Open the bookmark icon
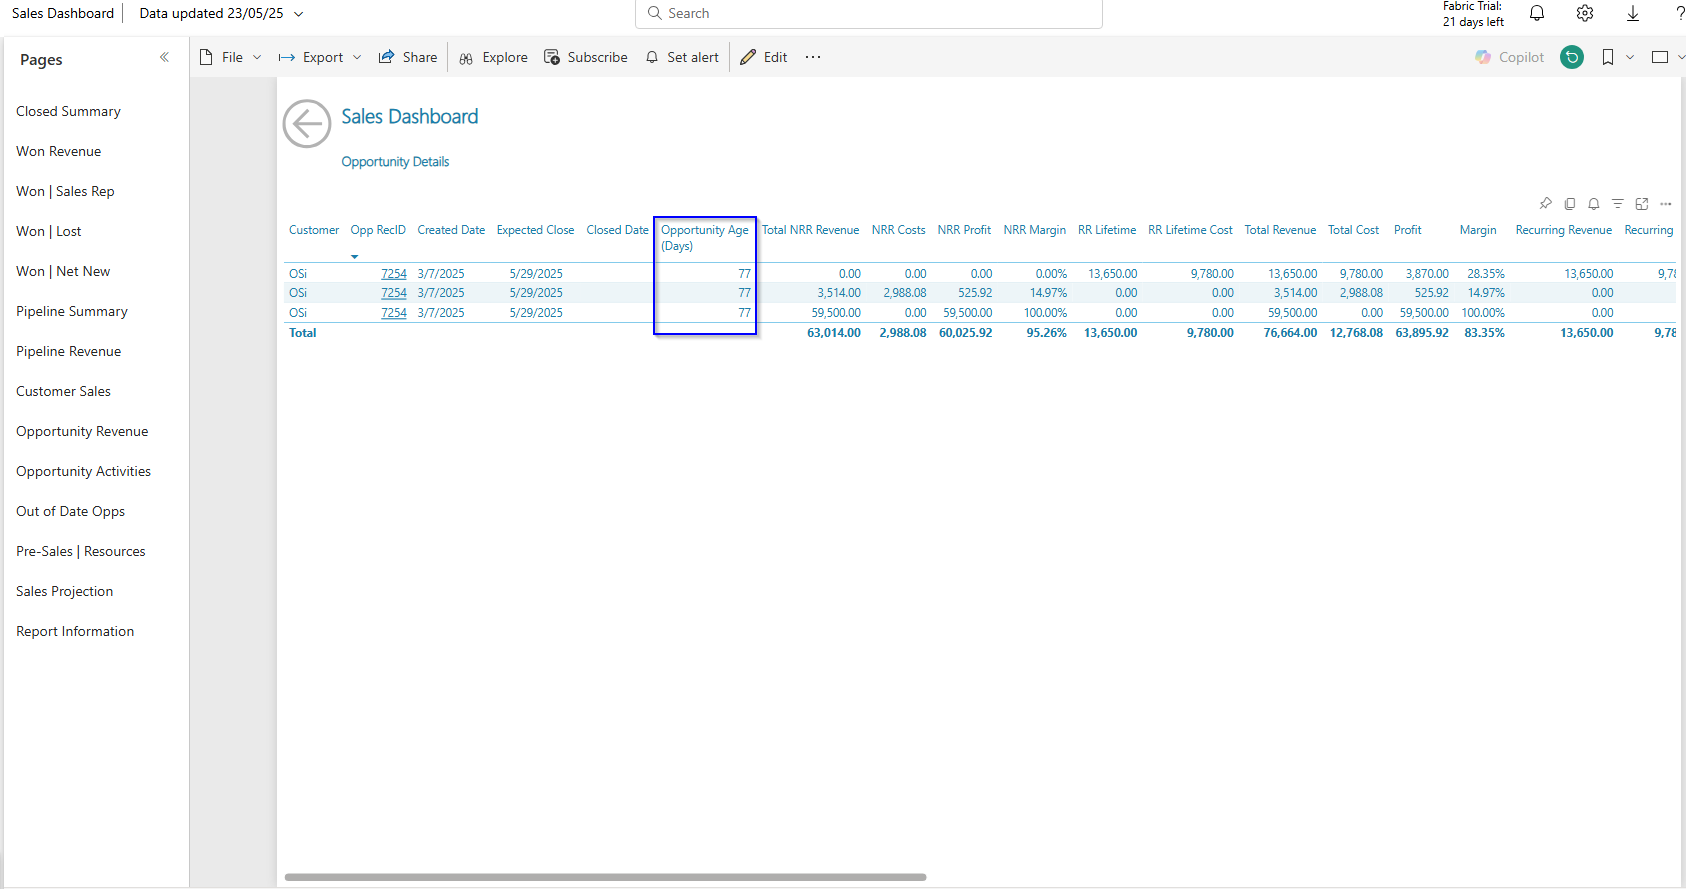1686x889 pixels. [1608, 57]
